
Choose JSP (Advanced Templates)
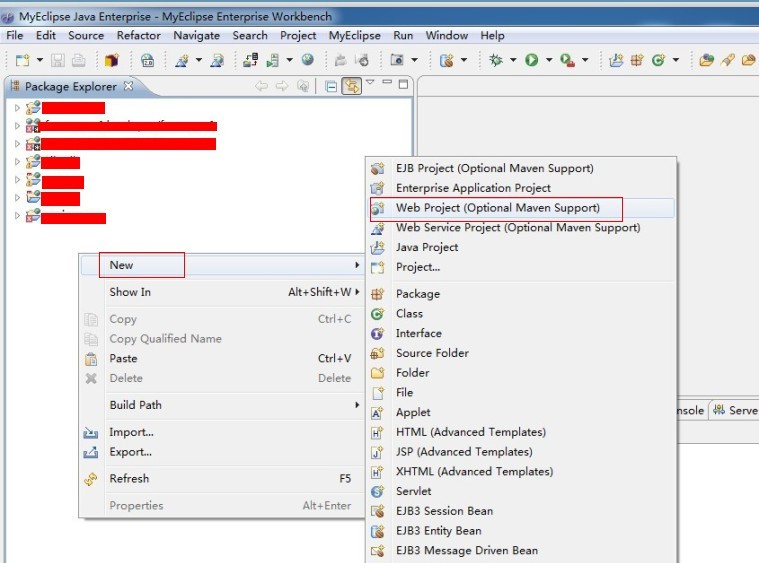(521, 452)
